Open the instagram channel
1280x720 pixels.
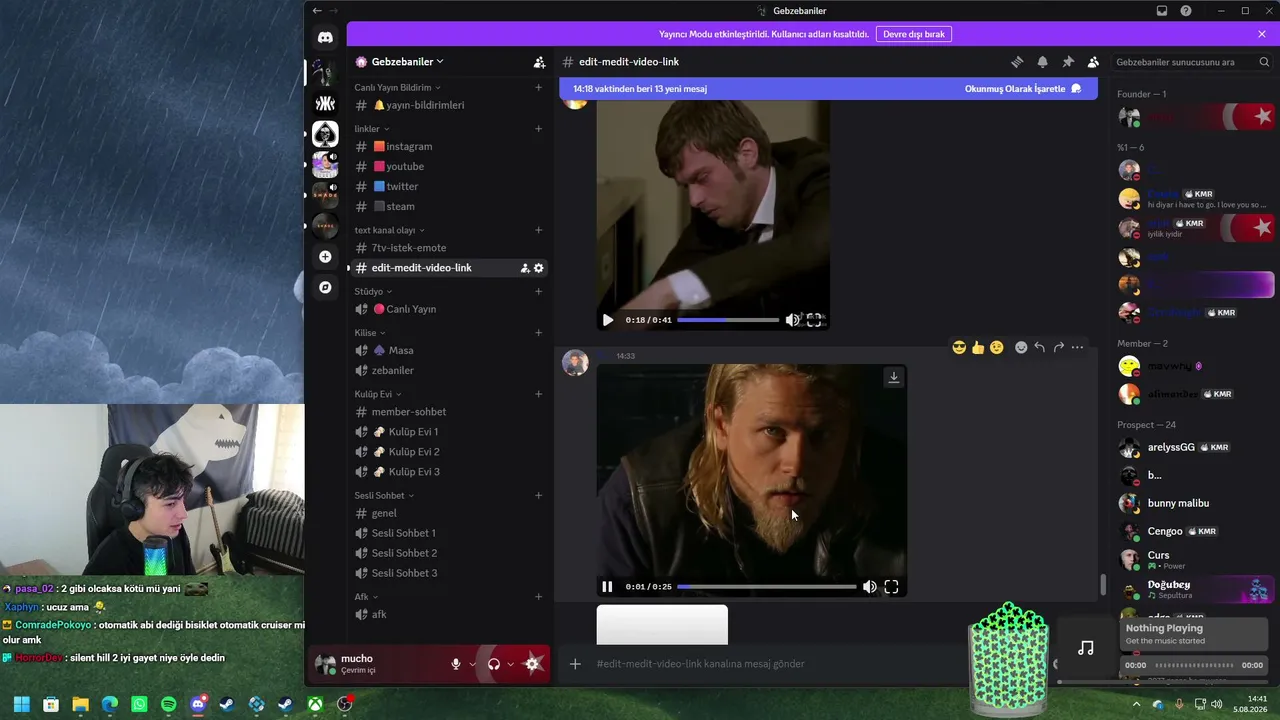coord(448,146)
